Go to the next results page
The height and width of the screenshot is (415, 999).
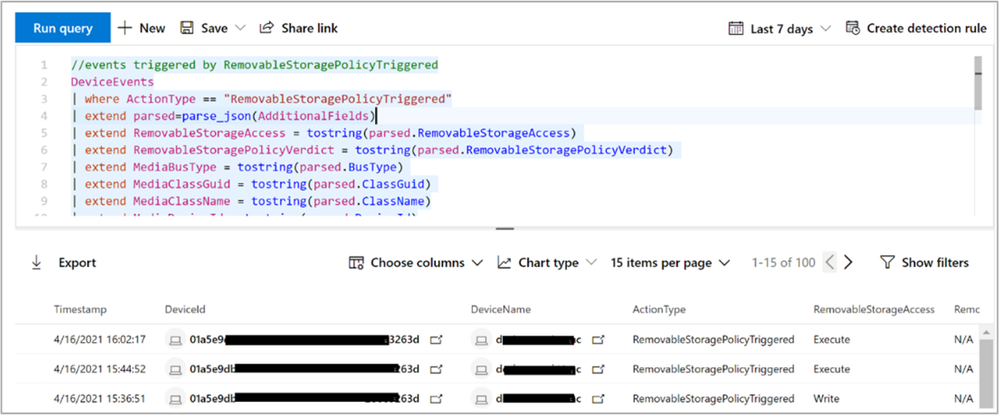[848, 263]
